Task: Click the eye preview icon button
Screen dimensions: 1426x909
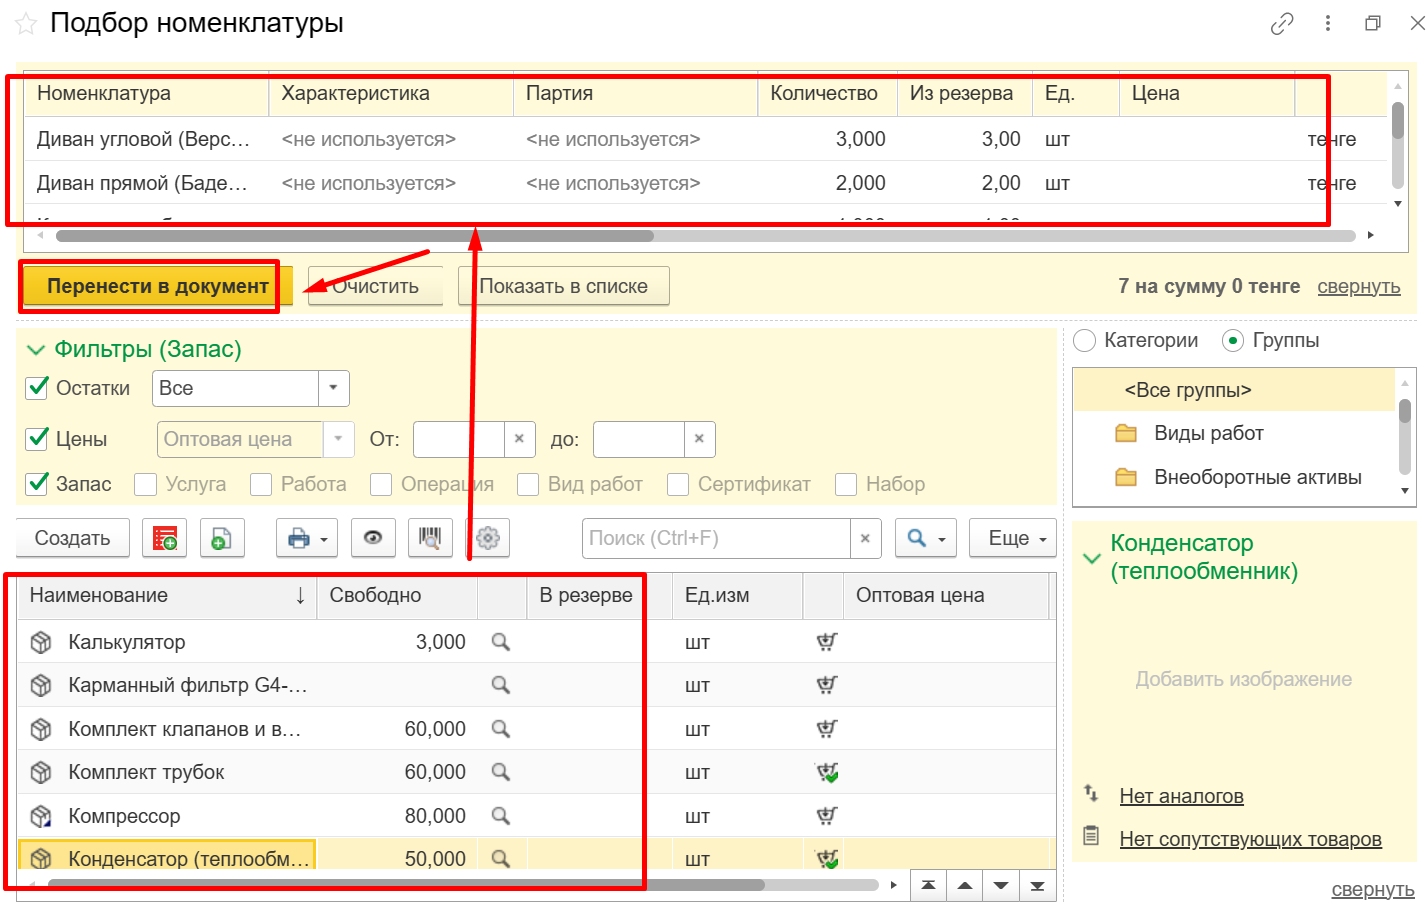Action: click(x=373, y=538)
